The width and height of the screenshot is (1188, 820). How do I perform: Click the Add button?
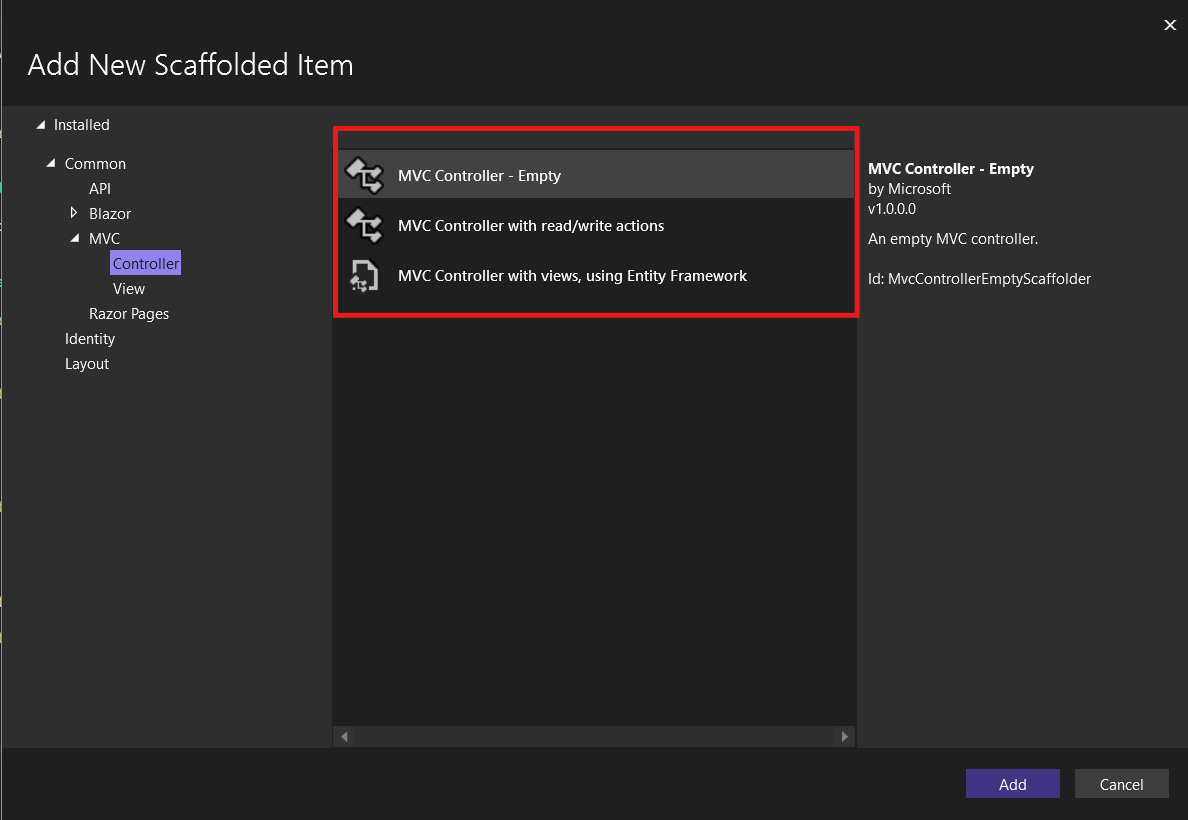coord(1012,783)
